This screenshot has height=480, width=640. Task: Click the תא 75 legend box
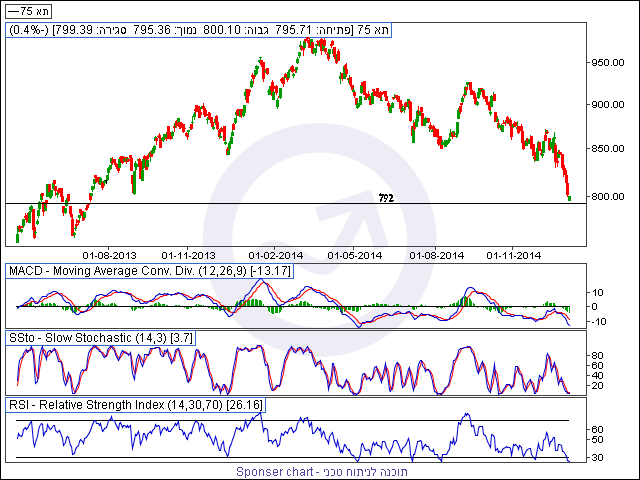pyautogui.click(x=28, y=11)
